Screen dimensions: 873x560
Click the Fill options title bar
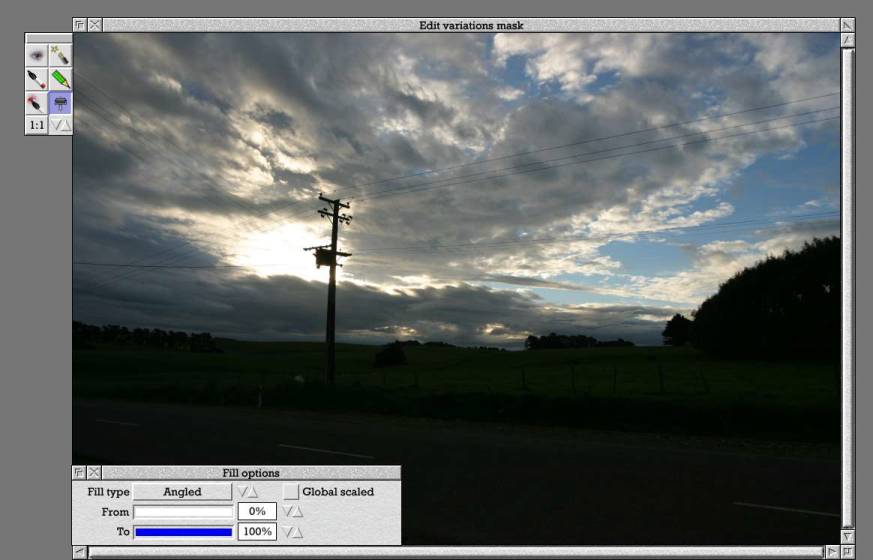[x=251, y=473]
